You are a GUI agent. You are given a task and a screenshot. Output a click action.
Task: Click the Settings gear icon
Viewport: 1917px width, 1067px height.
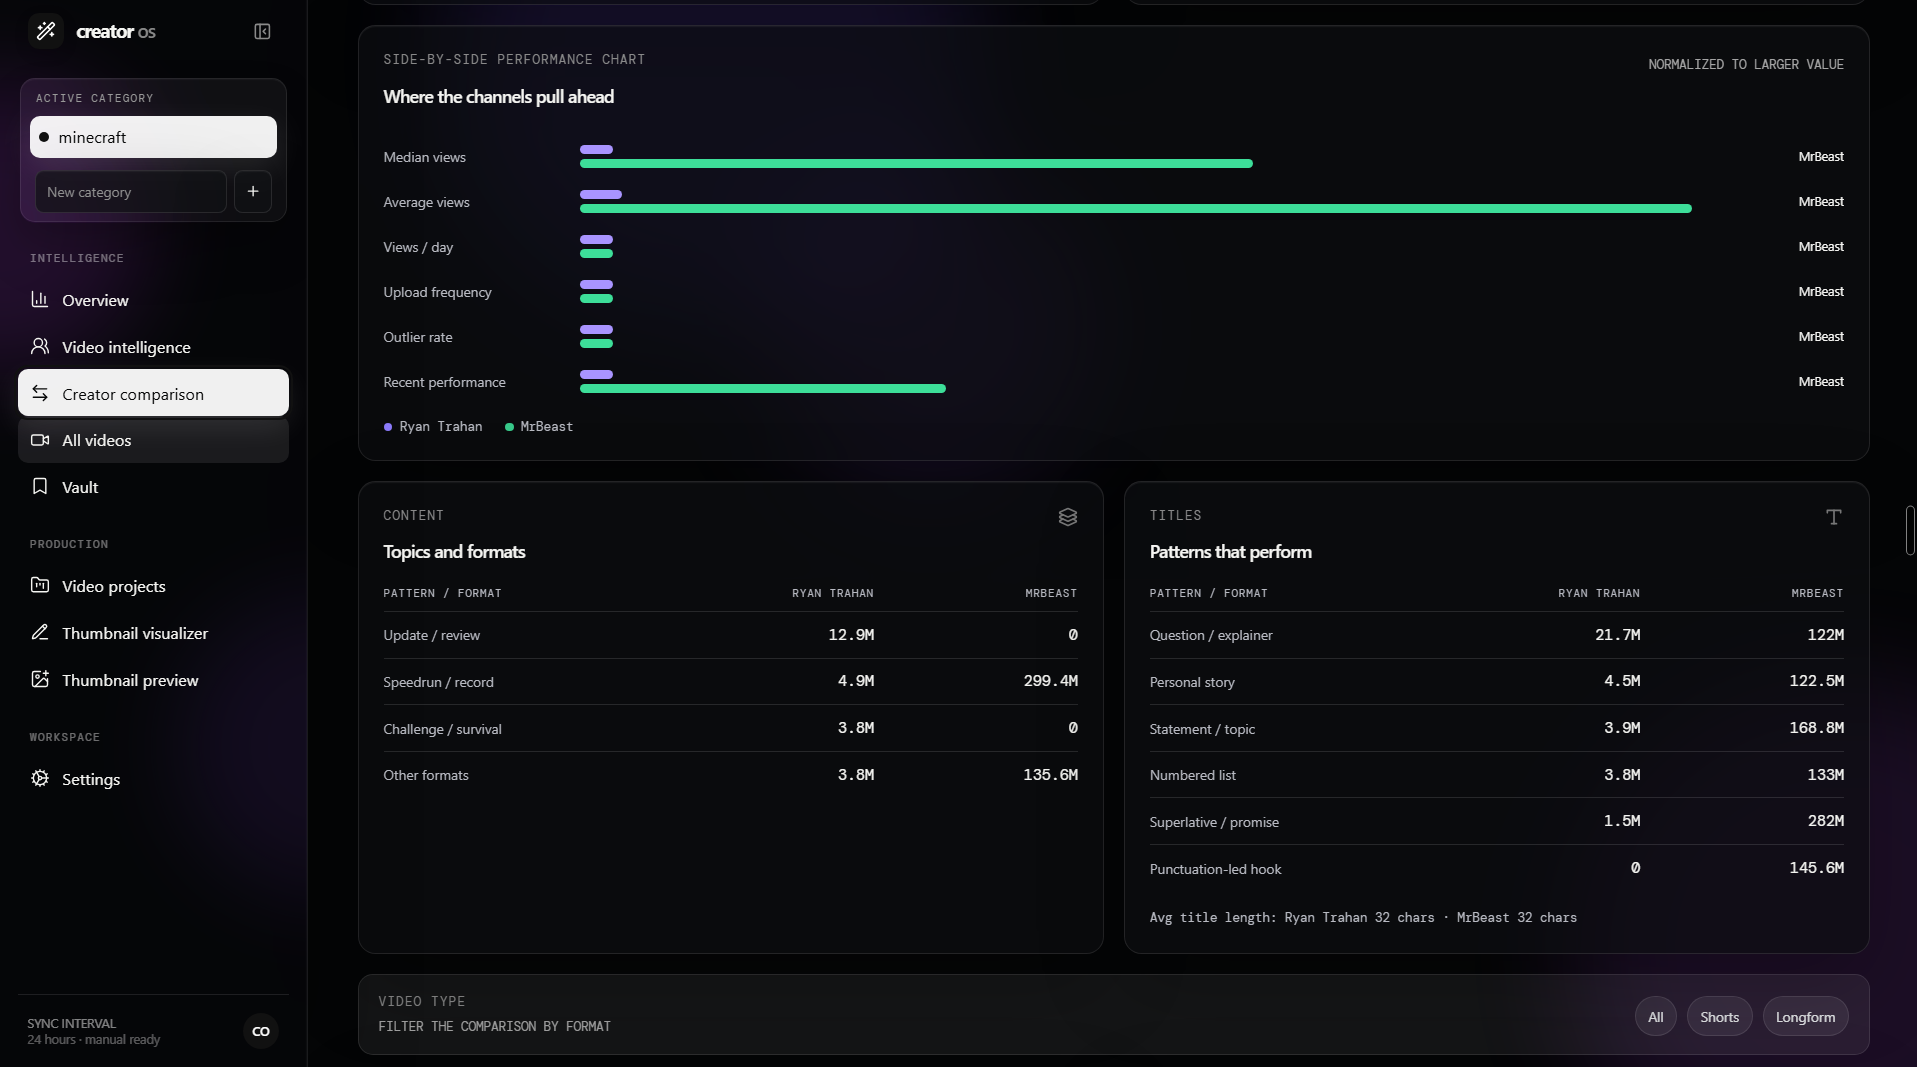pos(40,778)
